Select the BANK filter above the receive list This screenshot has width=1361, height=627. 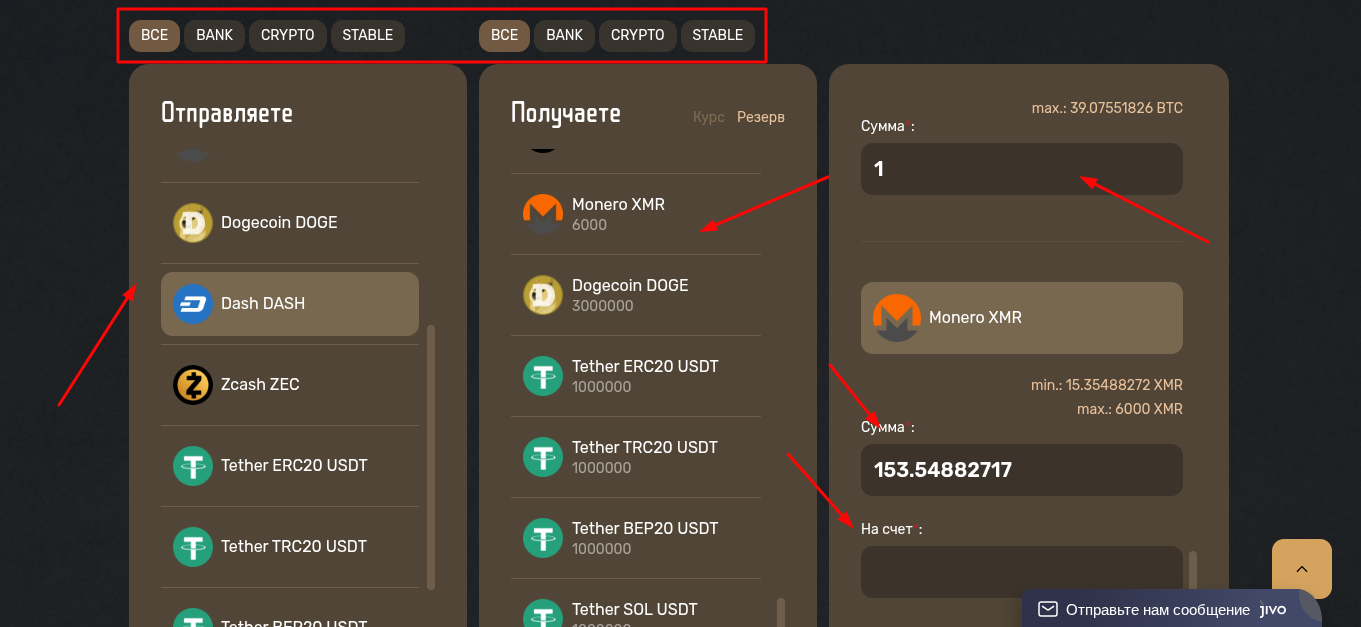(x=564, y=35)
